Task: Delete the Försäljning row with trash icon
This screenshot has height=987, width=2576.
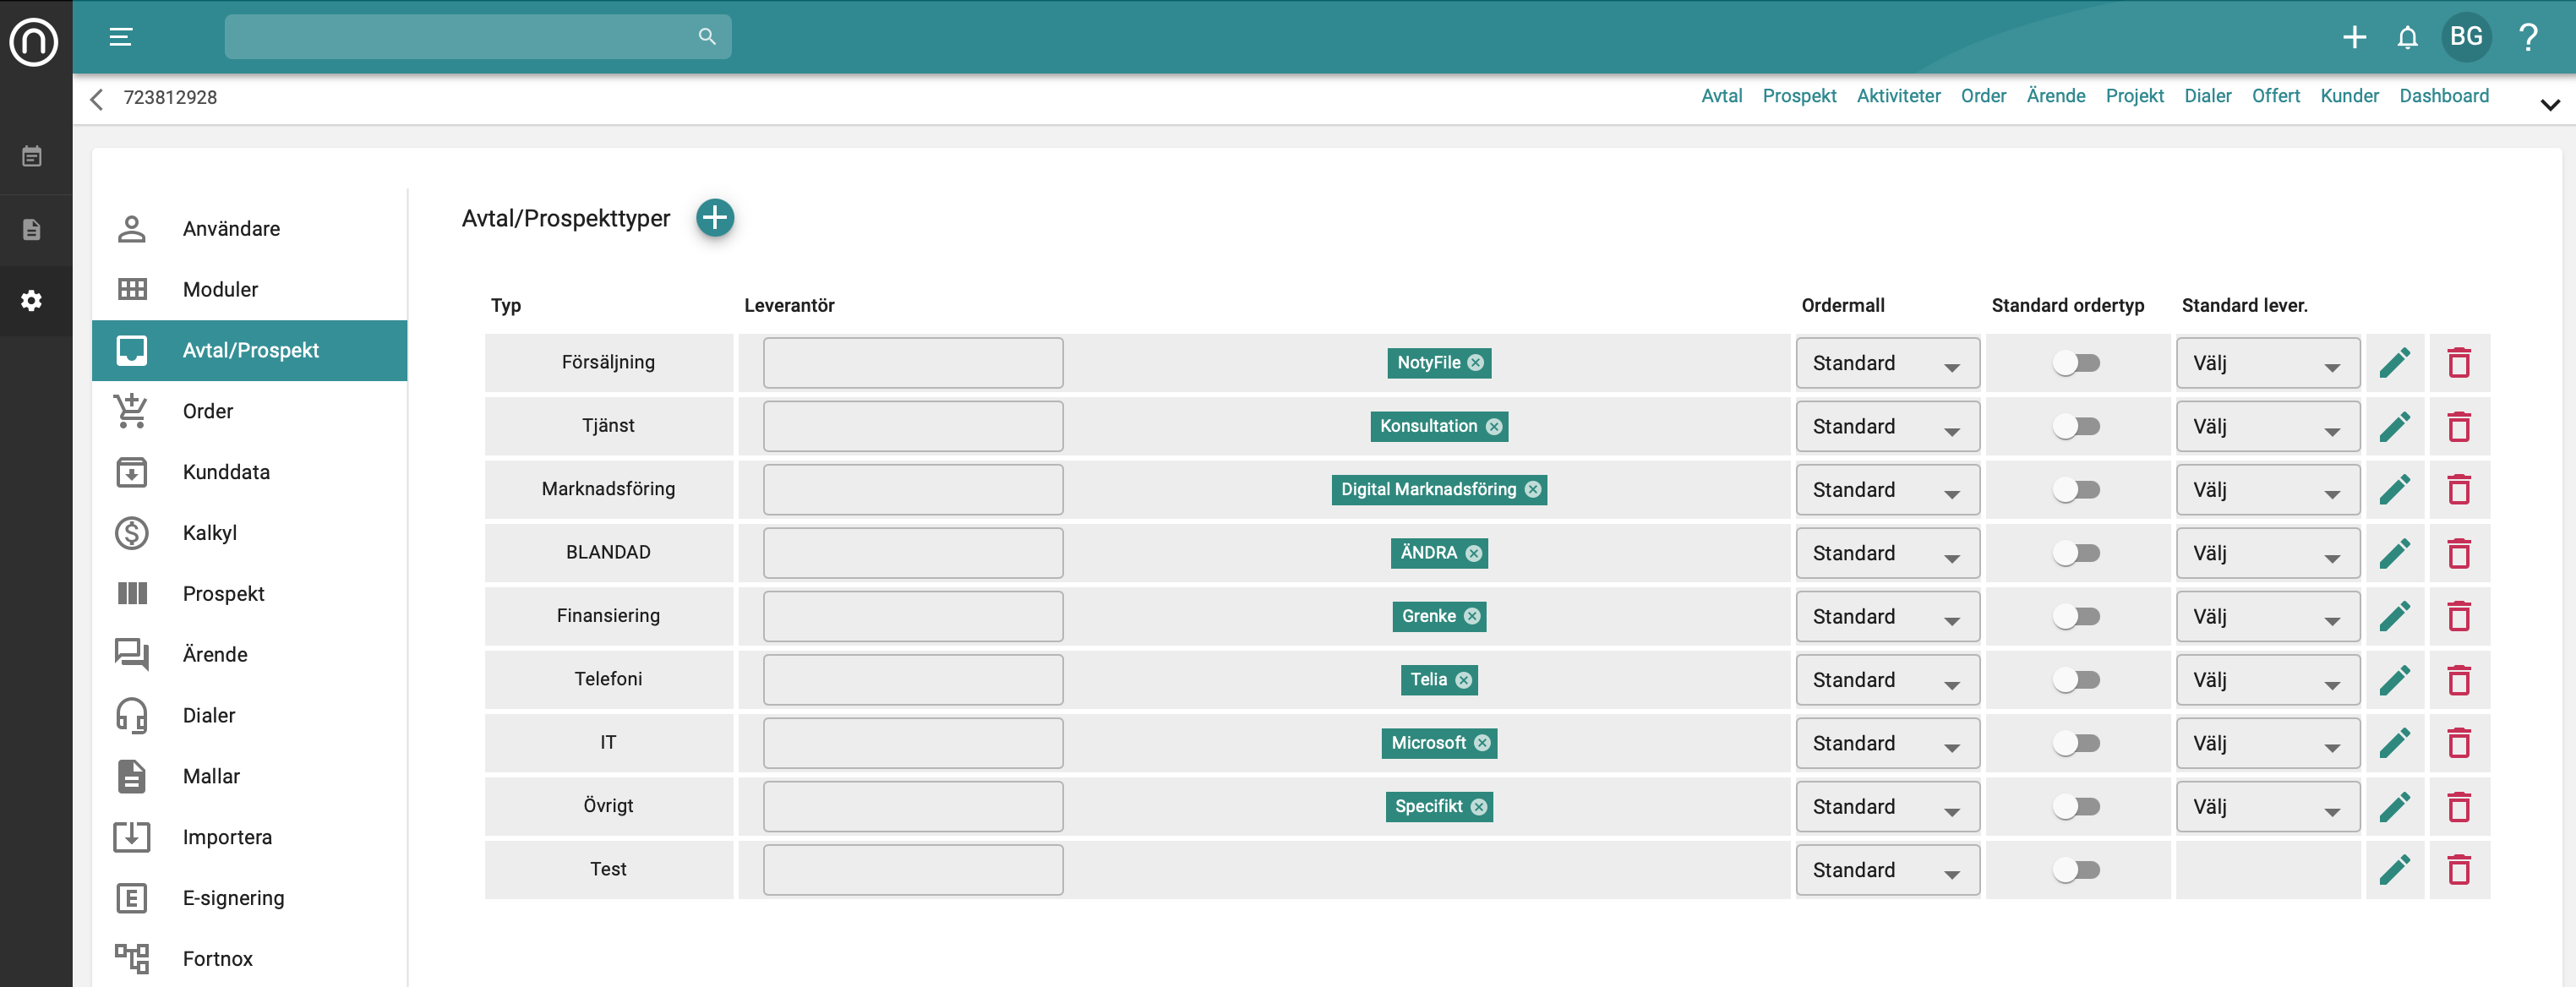Action: pos(2458,362)
